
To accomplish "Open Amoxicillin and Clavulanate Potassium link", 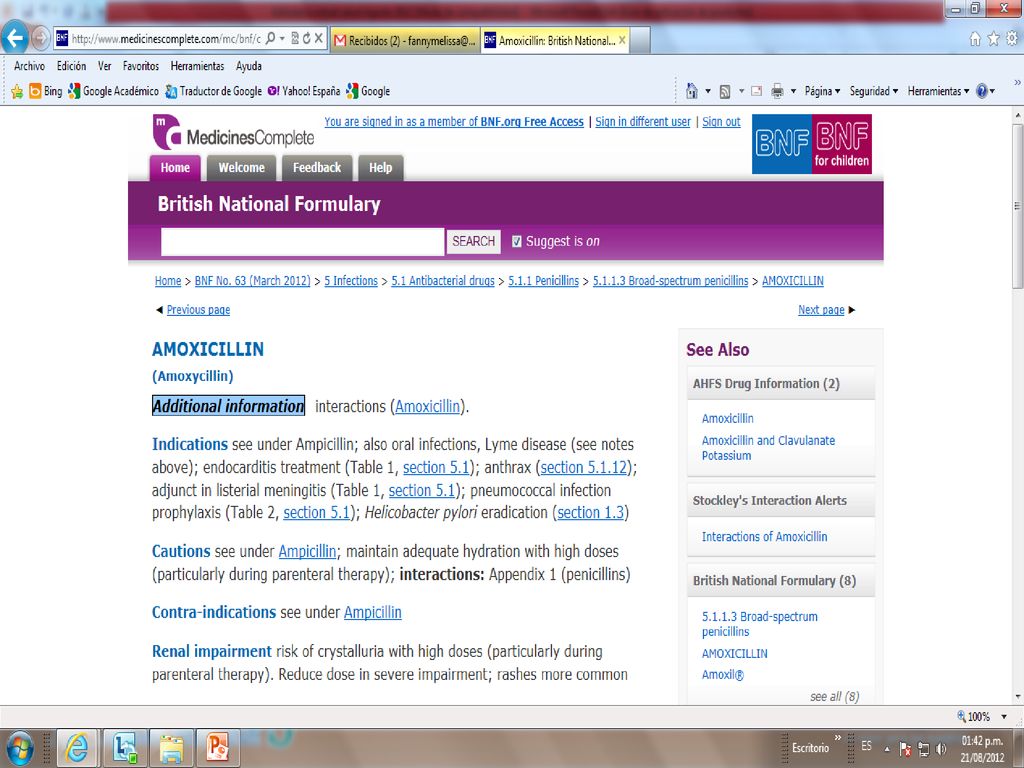I will pyautogui.click(x=768, y=448).
